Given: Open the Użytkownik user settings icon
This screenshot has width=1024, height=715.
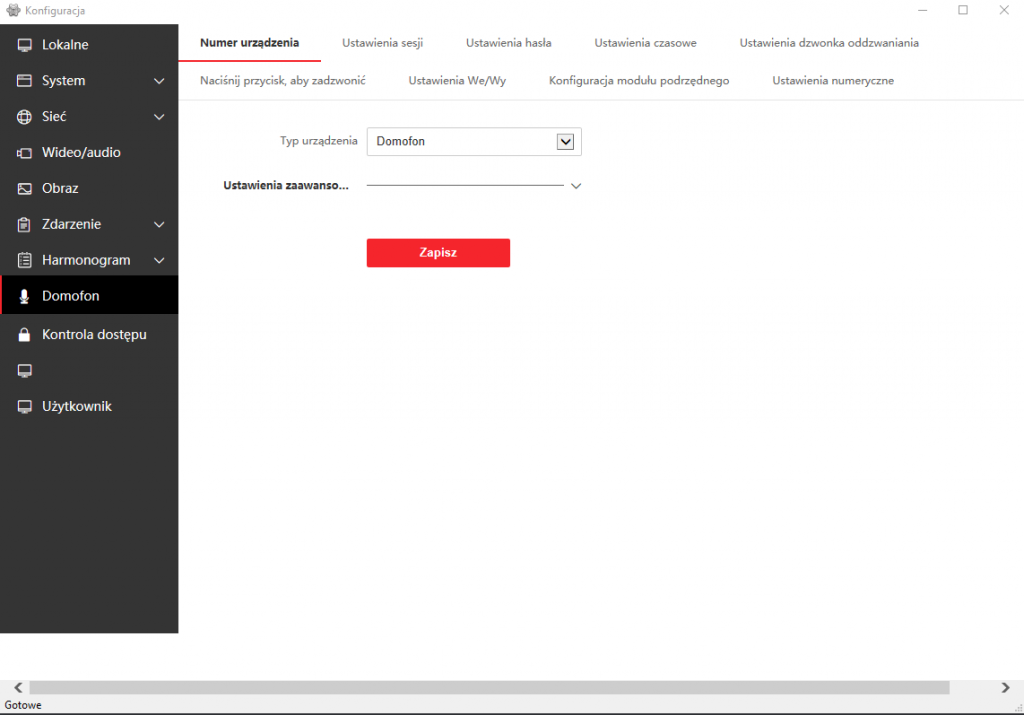Looking at the screenshot, I should click(22, 406).
